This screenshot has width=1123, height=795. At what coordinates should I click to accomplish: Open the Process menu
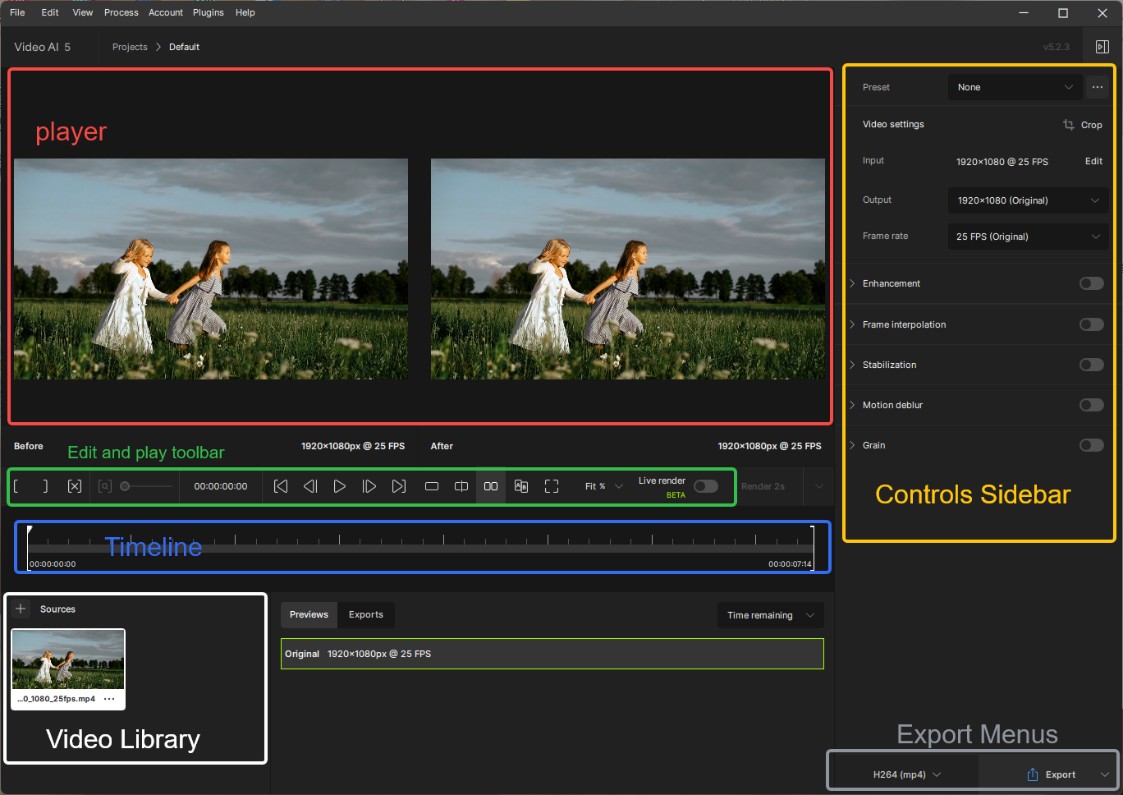pyautogui.click(x=121, y=12)
